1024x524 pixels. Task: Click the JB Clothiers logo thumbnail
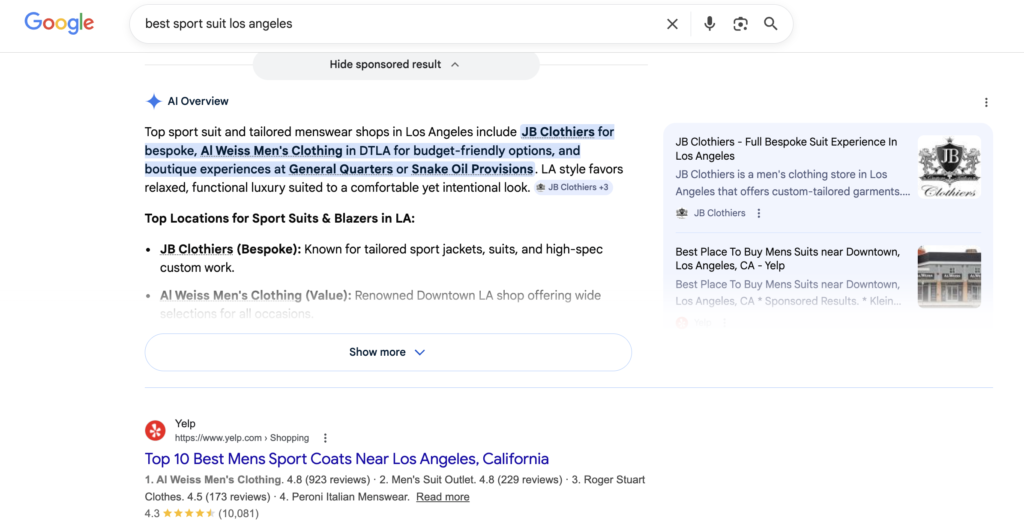pos(949,167)
